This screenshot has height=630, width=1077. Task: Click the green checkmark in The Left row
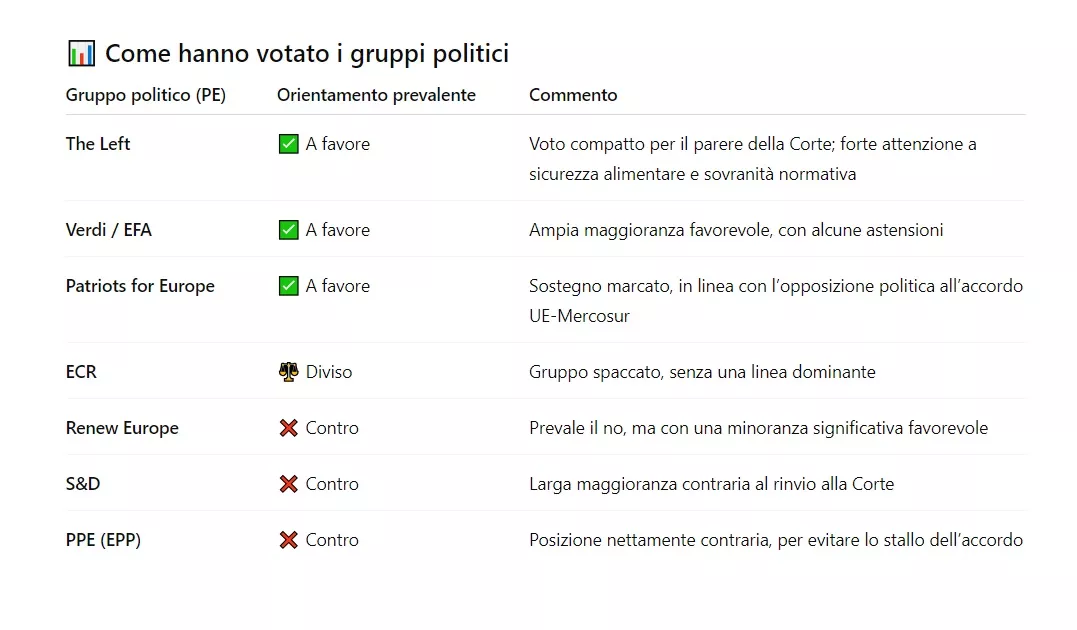tap(288, 144)
